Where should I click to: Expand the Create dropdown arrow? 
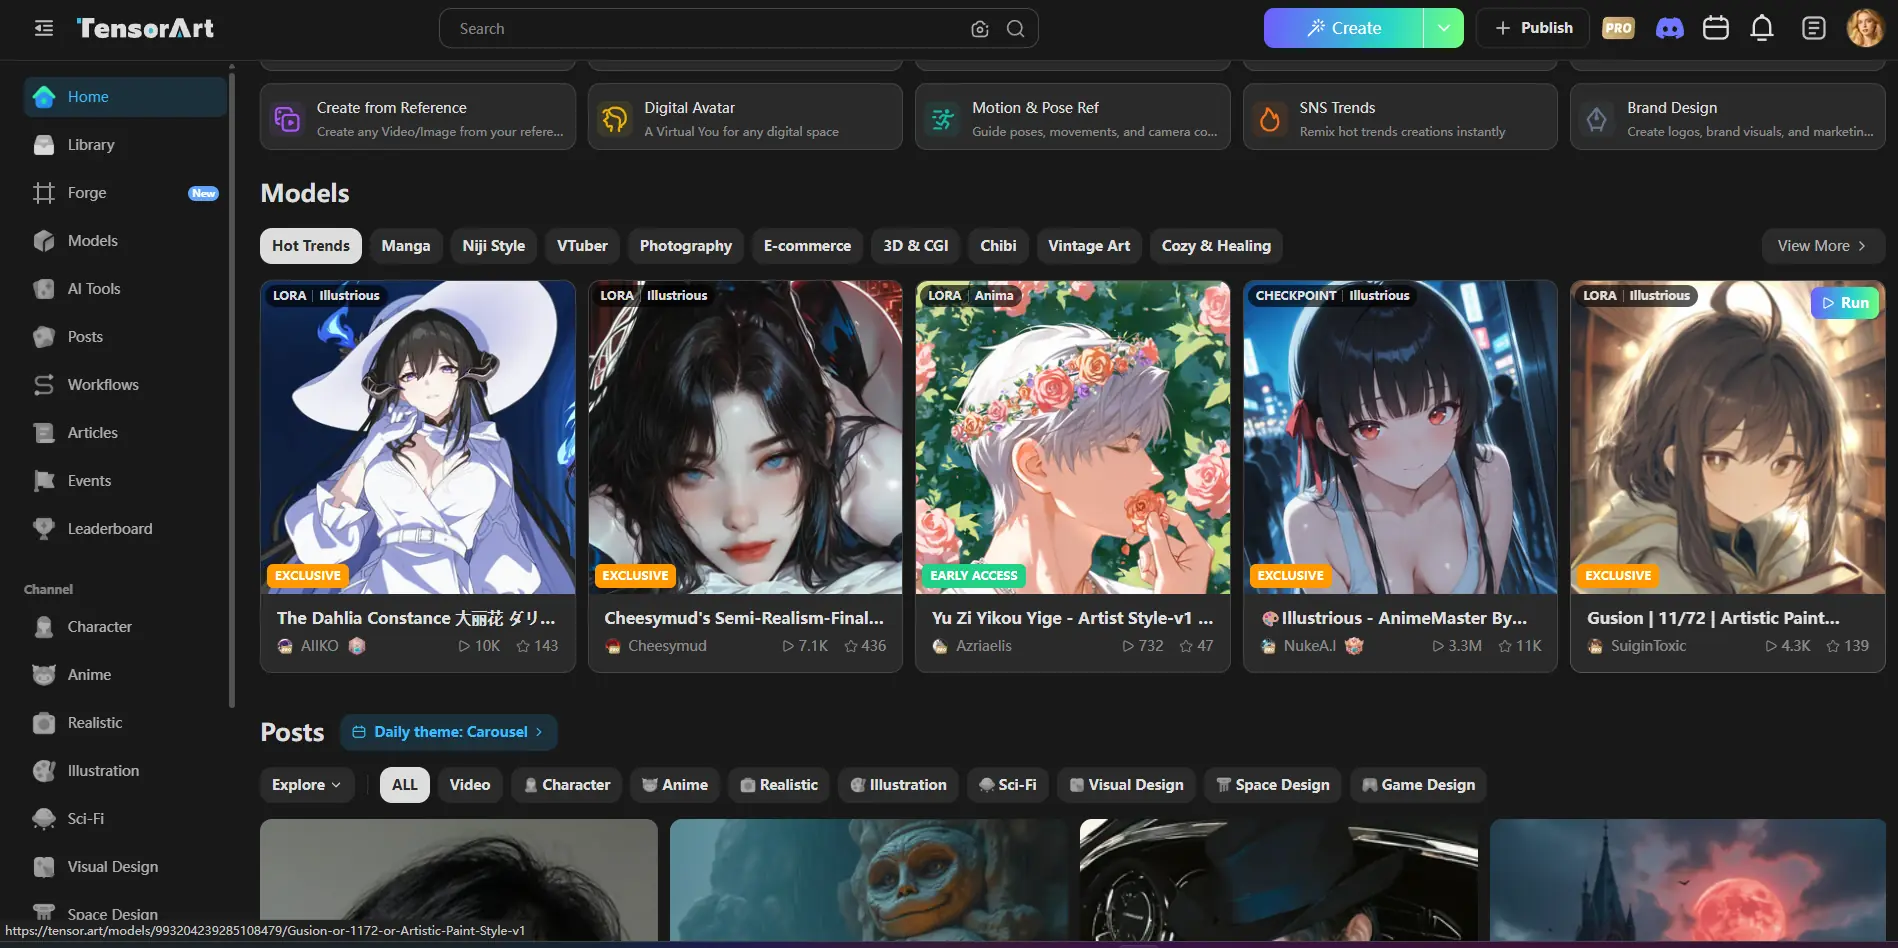(1444, 28)
